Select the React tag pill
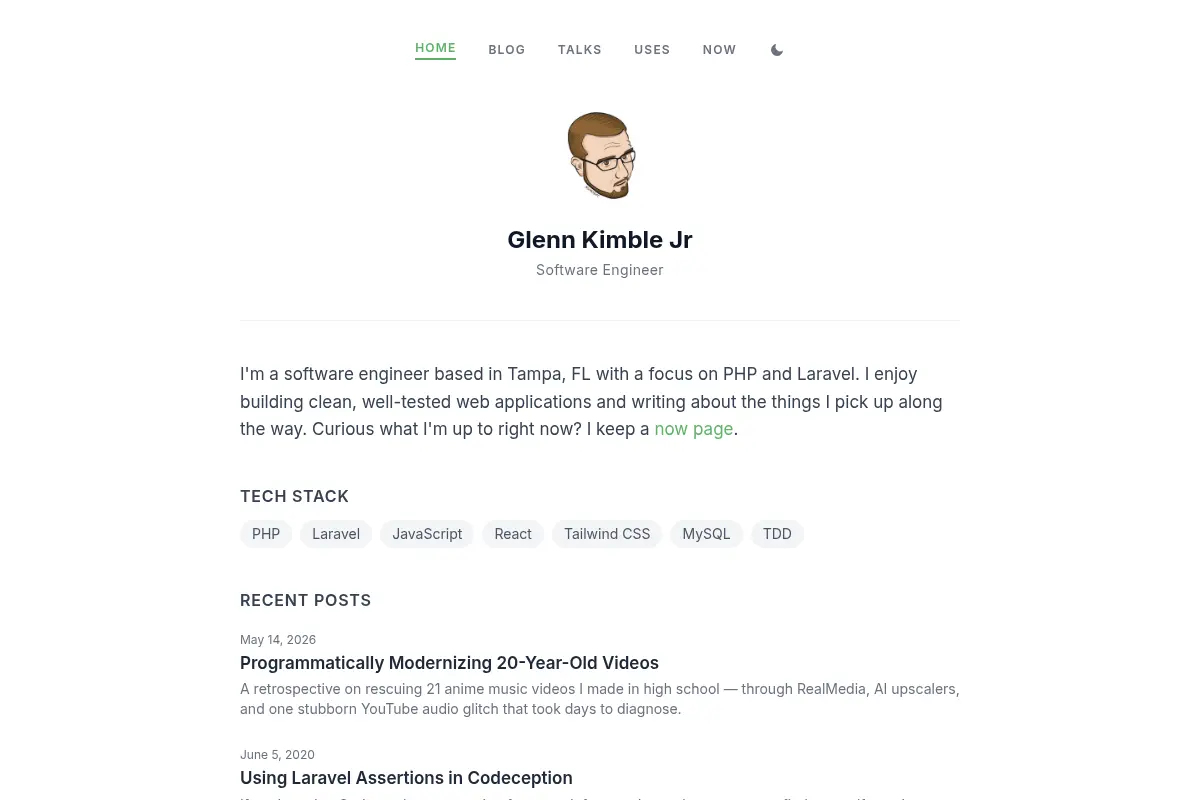Screen dimensions: 1200x800 coord(513,534)
